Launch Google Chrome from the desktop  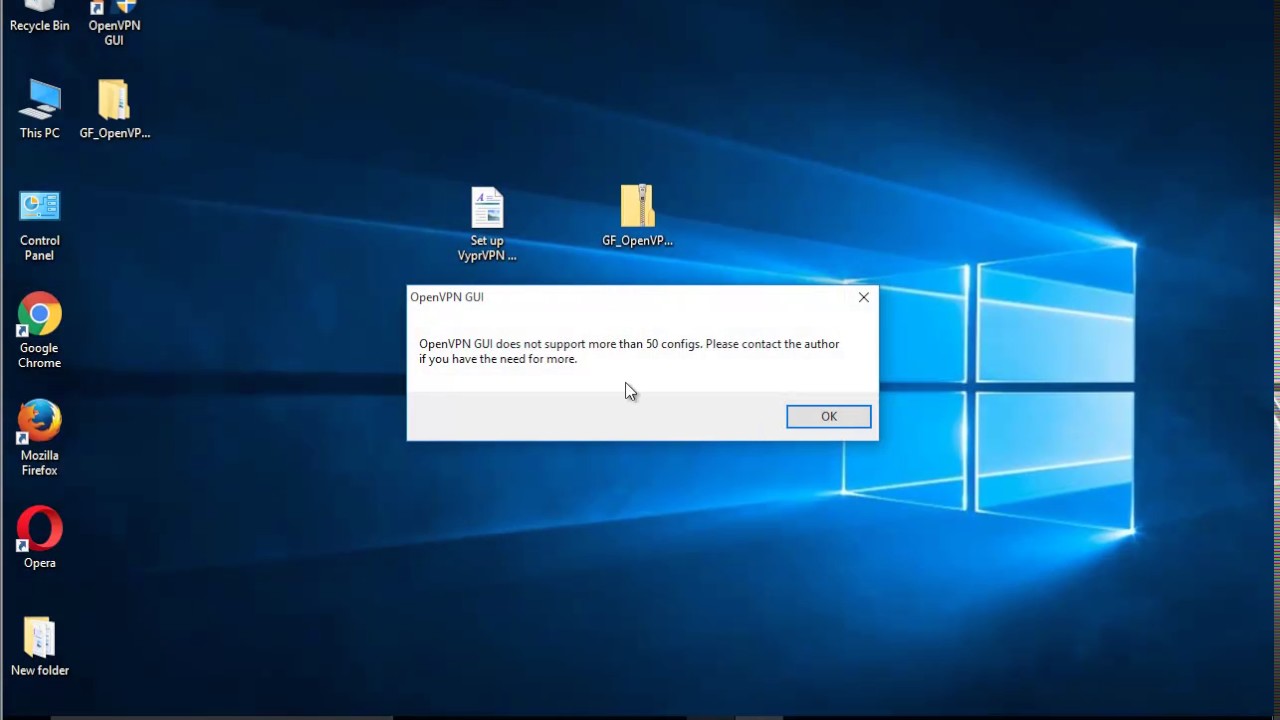pyautogui.click(x=39, y=332)
